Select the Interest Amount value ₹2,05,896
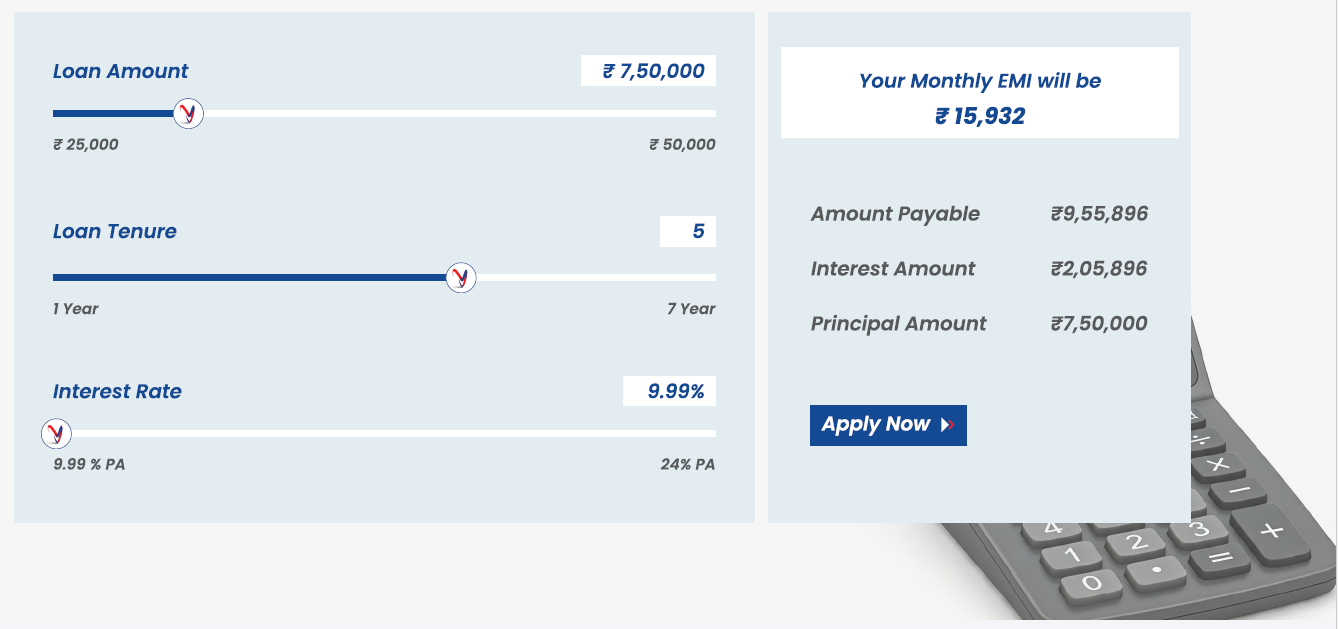 (1100, 268)
